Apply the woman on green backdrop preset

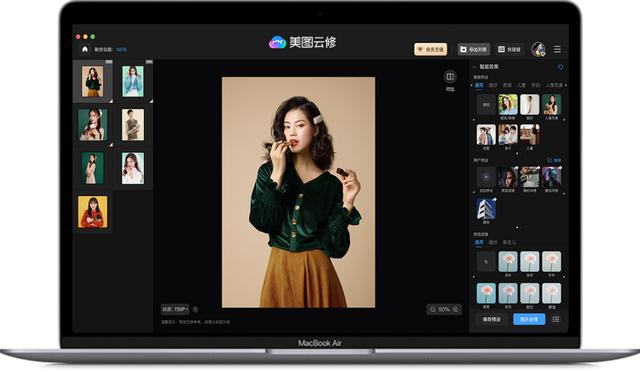[551, 105]
